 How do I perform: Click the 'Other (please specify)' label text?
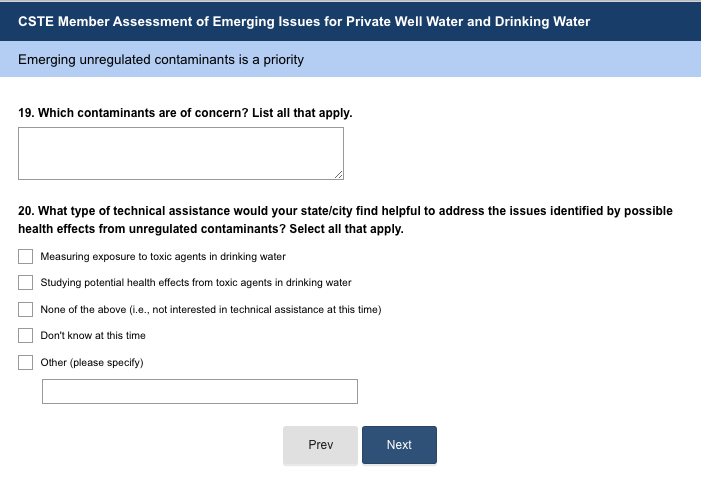tap(92, 362)
